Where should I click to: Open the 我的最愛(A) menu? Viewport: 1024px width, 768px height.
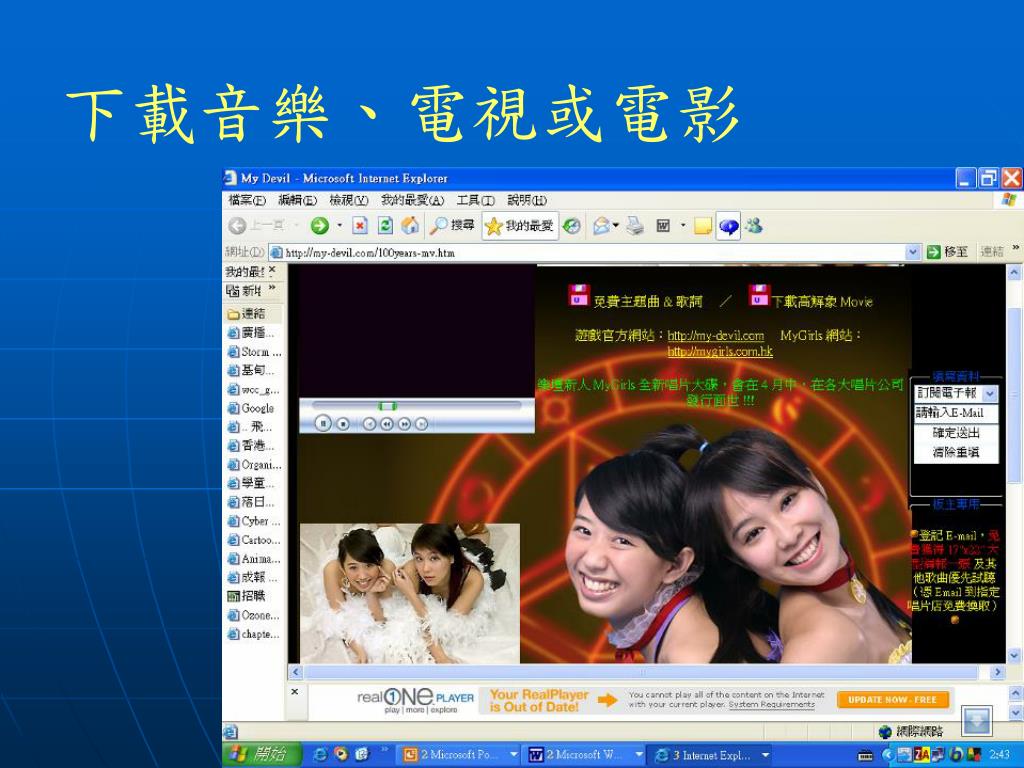point(412,200)
